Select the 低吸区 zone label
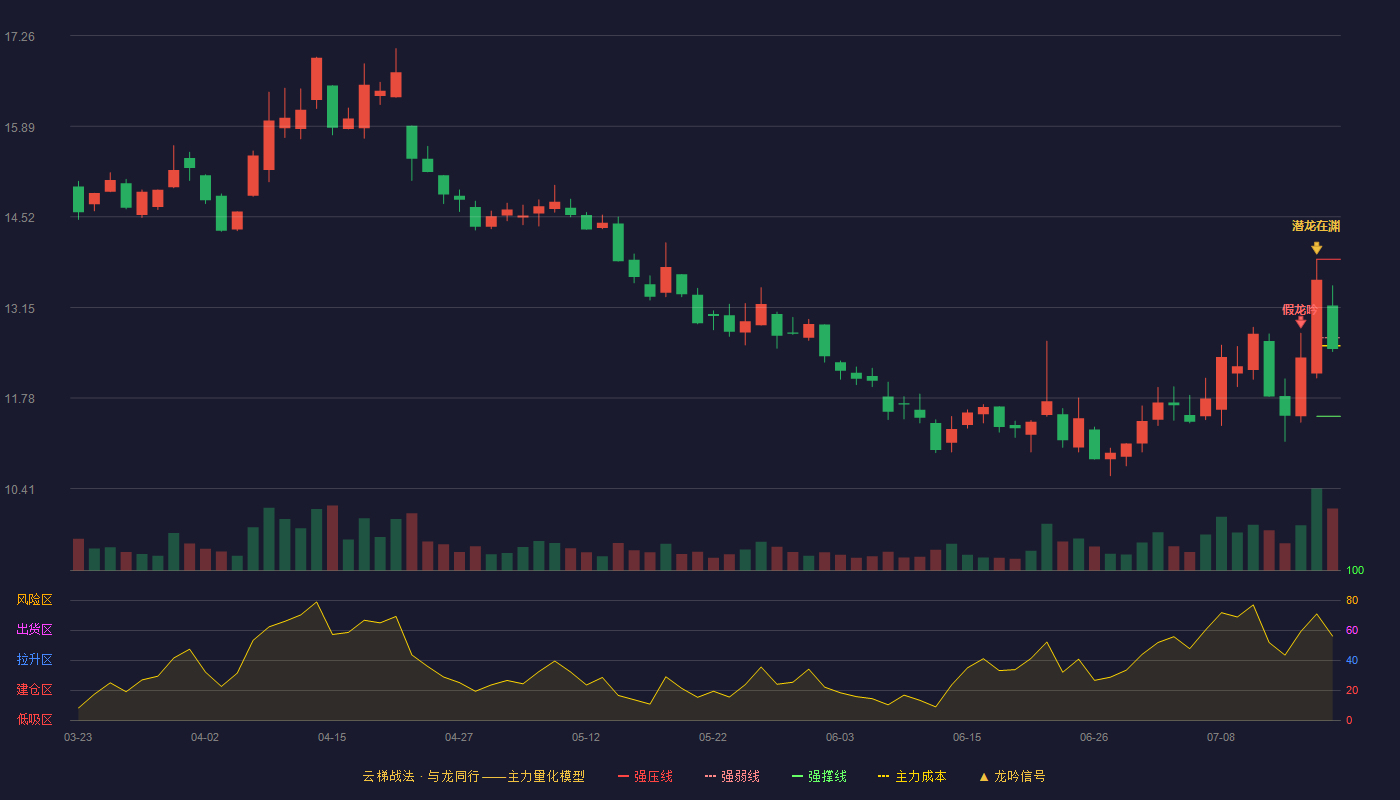 pos(34,719)
